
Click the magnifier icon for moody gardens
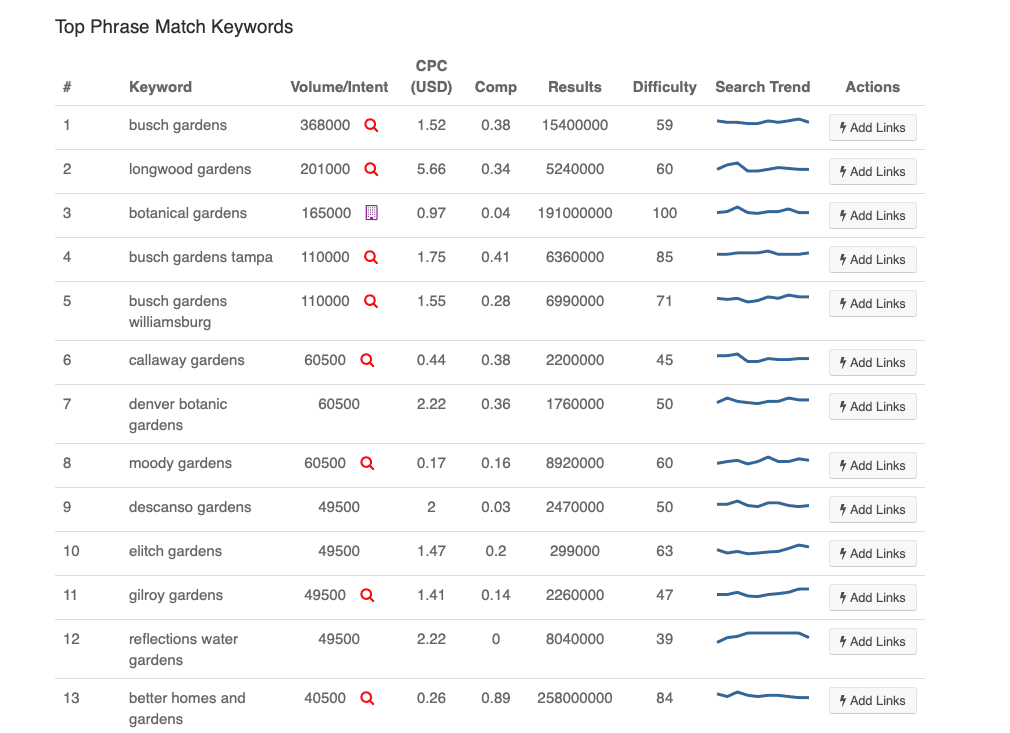[367, 463]
